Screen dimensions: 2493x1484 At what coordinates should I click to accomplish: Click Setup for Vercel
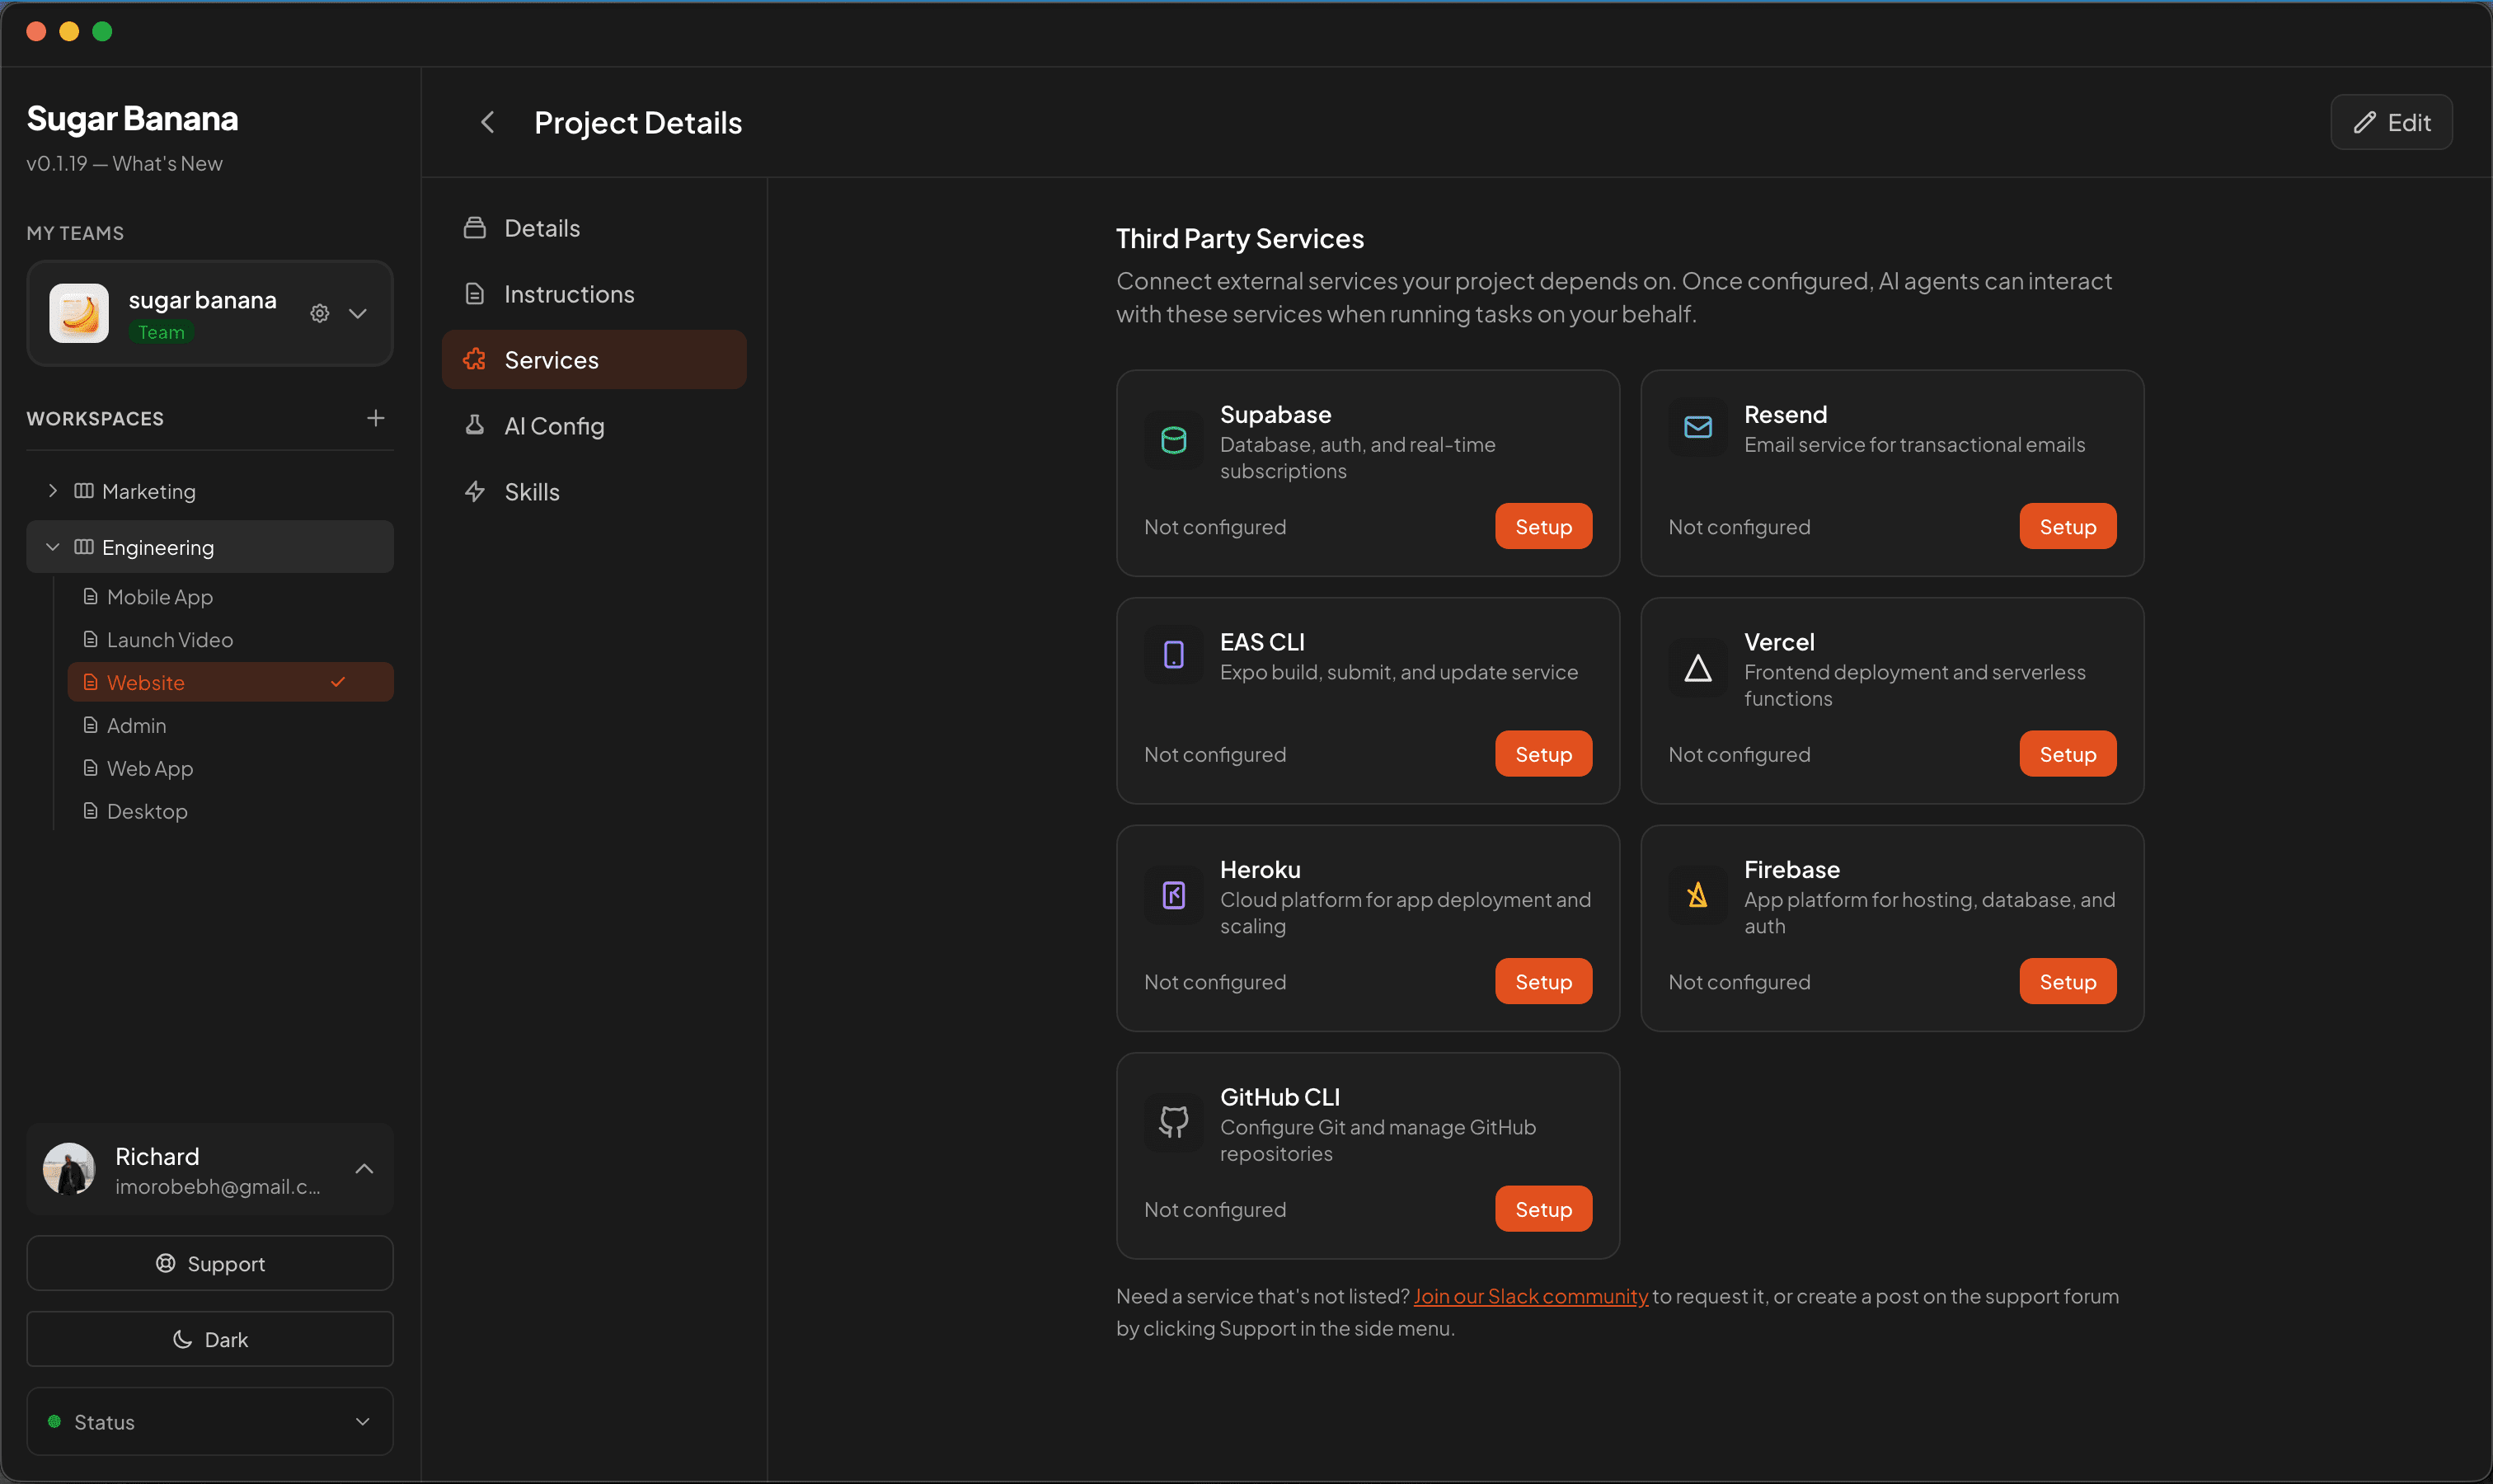[2067, 754]
